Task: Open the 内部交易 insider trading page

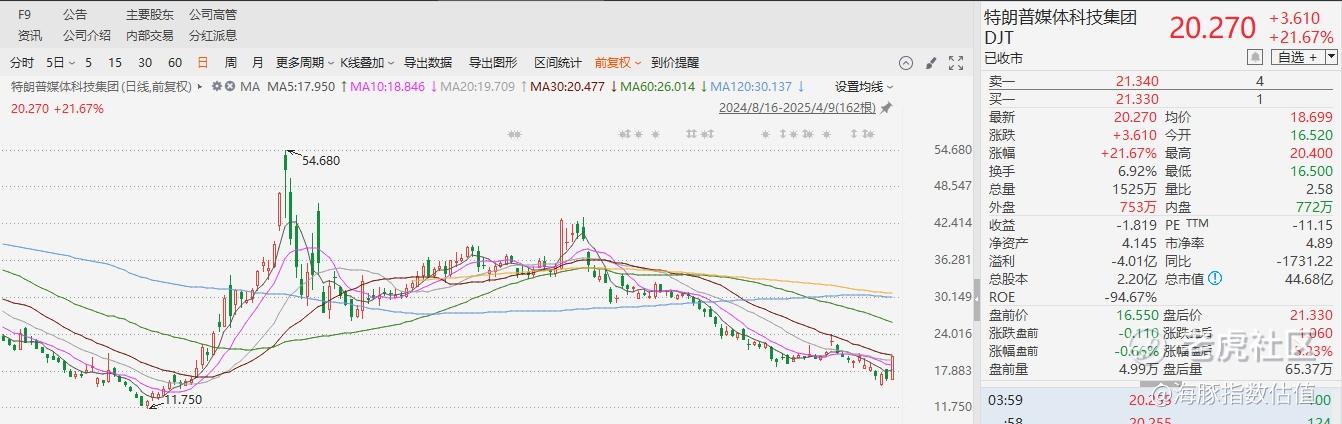Action: tap(149, 35)
